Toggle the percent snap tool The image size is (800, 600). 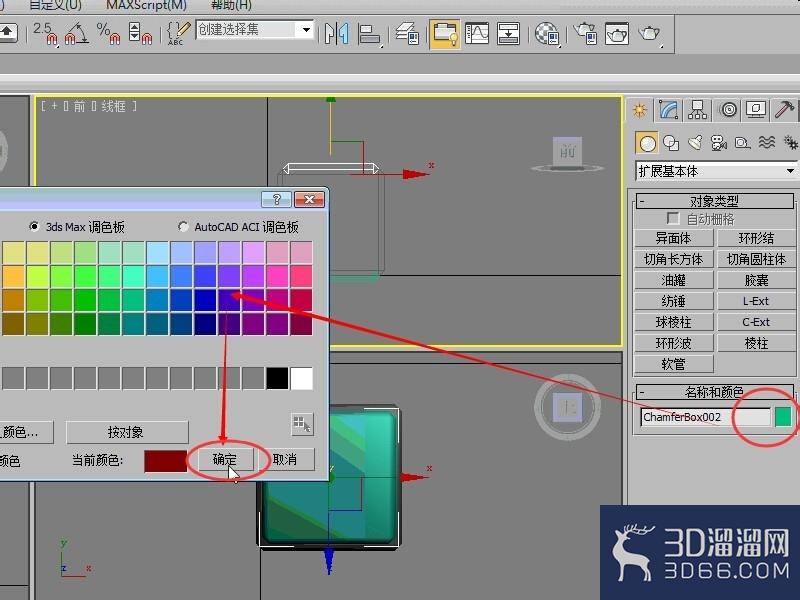pos(108,34)
